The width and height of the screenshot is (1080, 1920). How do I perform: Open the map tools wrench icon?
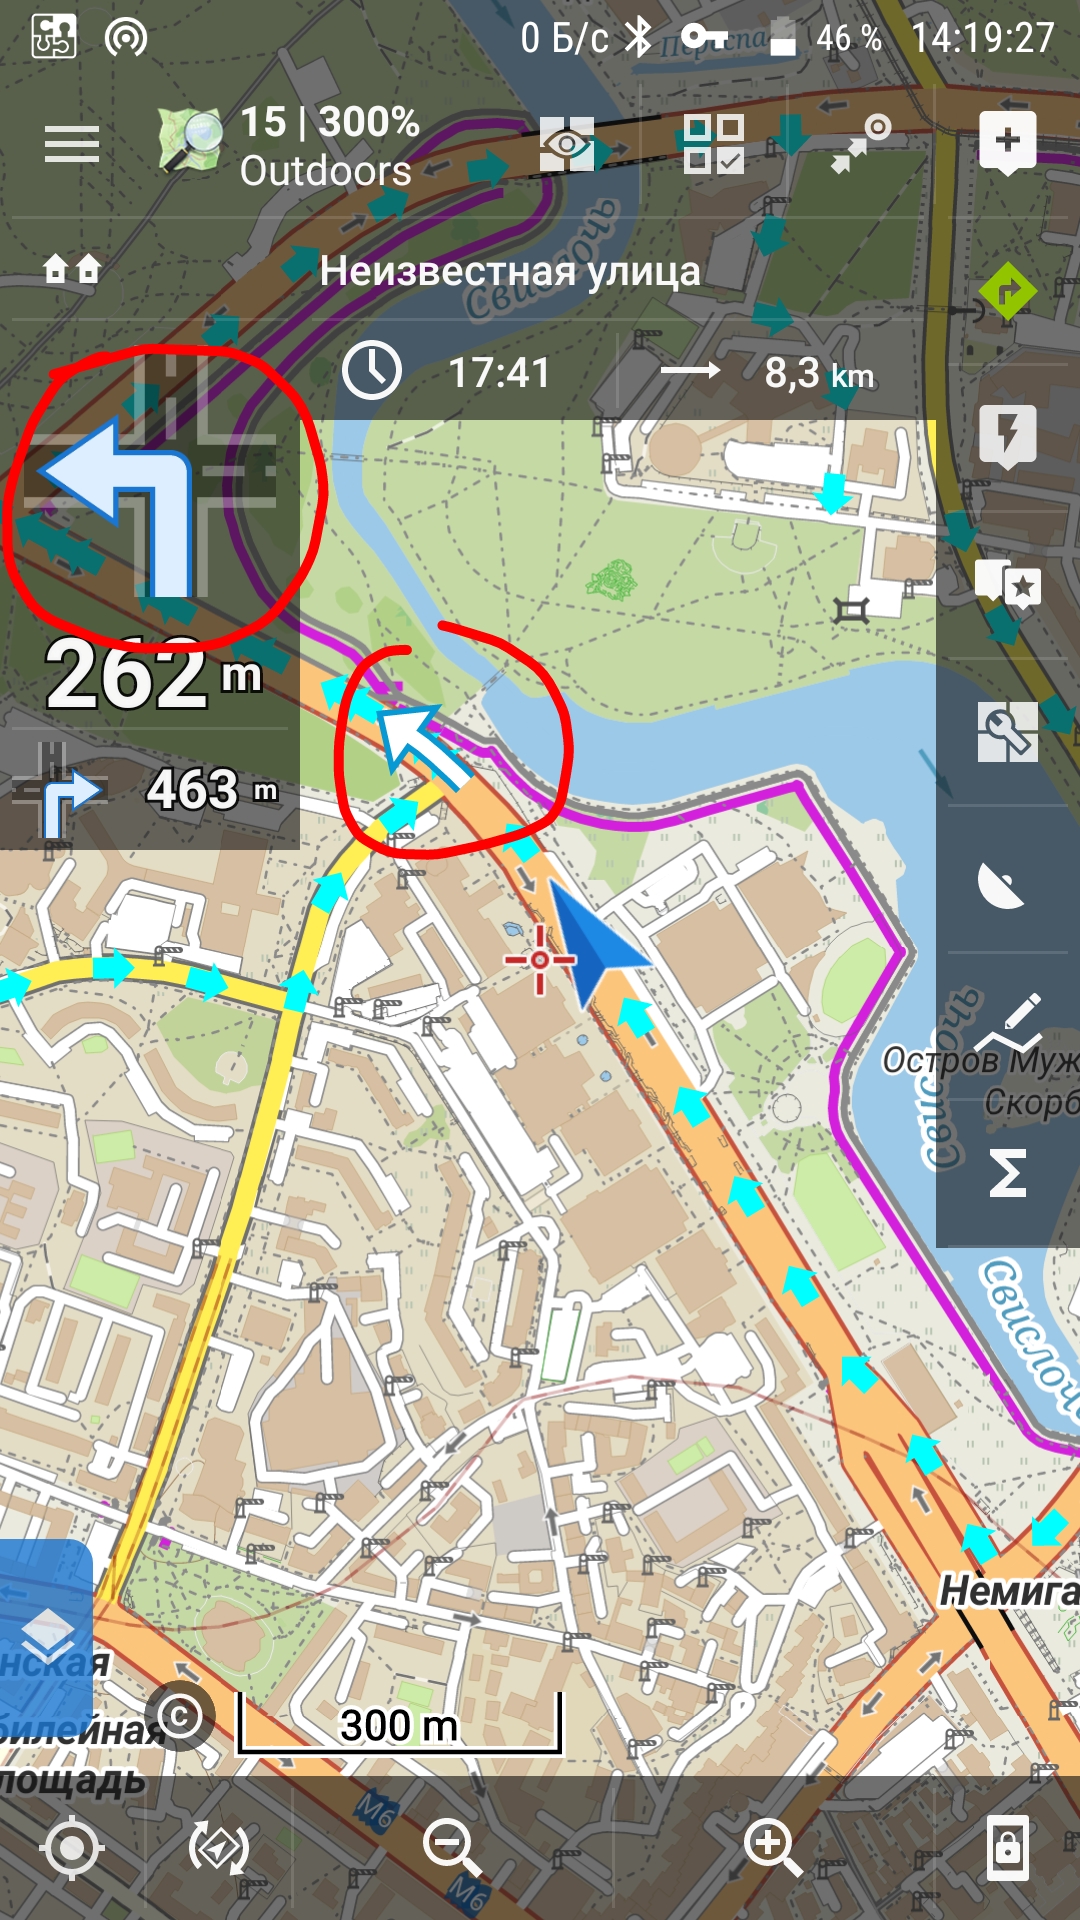pos(1007,731)
